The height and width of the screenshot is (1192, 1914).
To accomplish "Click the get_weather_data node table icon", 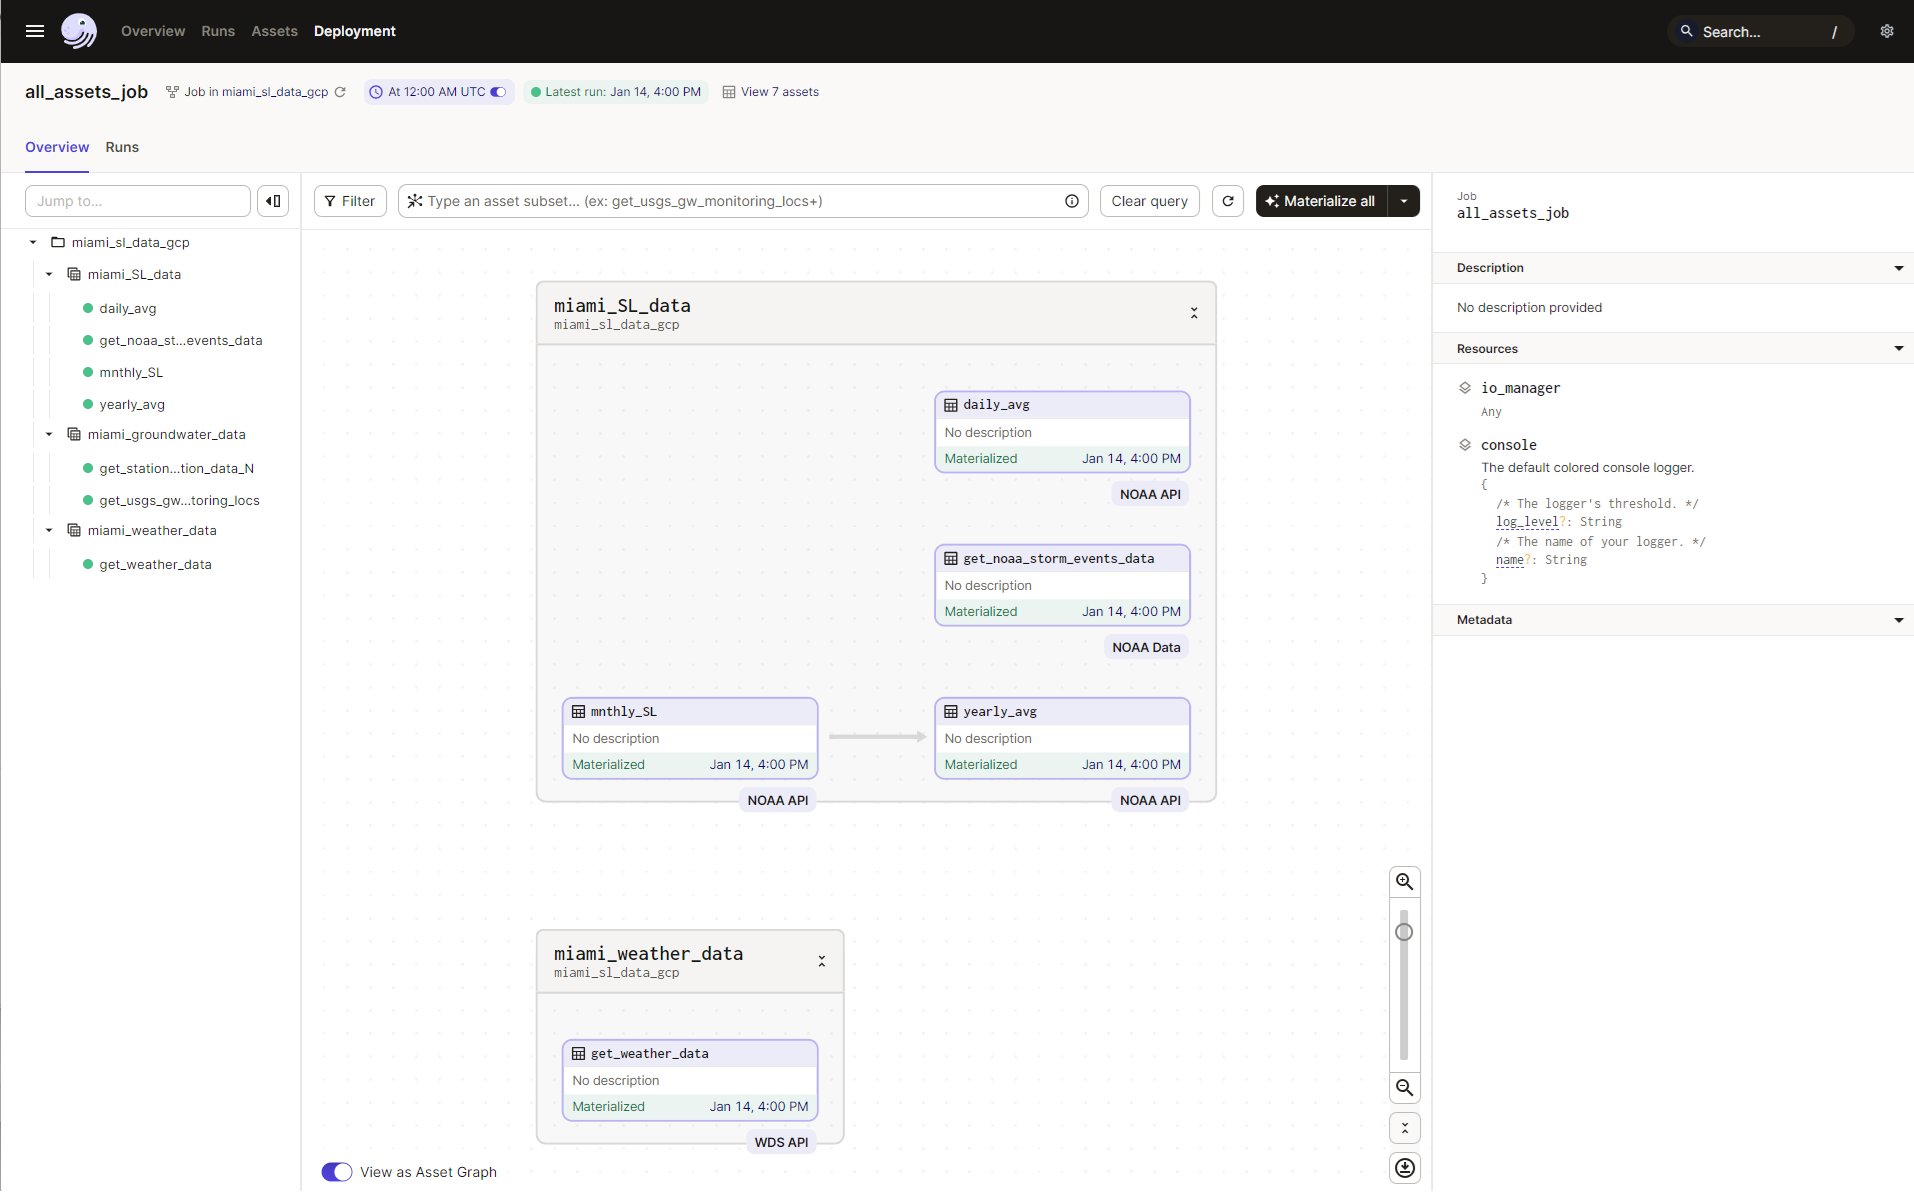I will 578,1054.
